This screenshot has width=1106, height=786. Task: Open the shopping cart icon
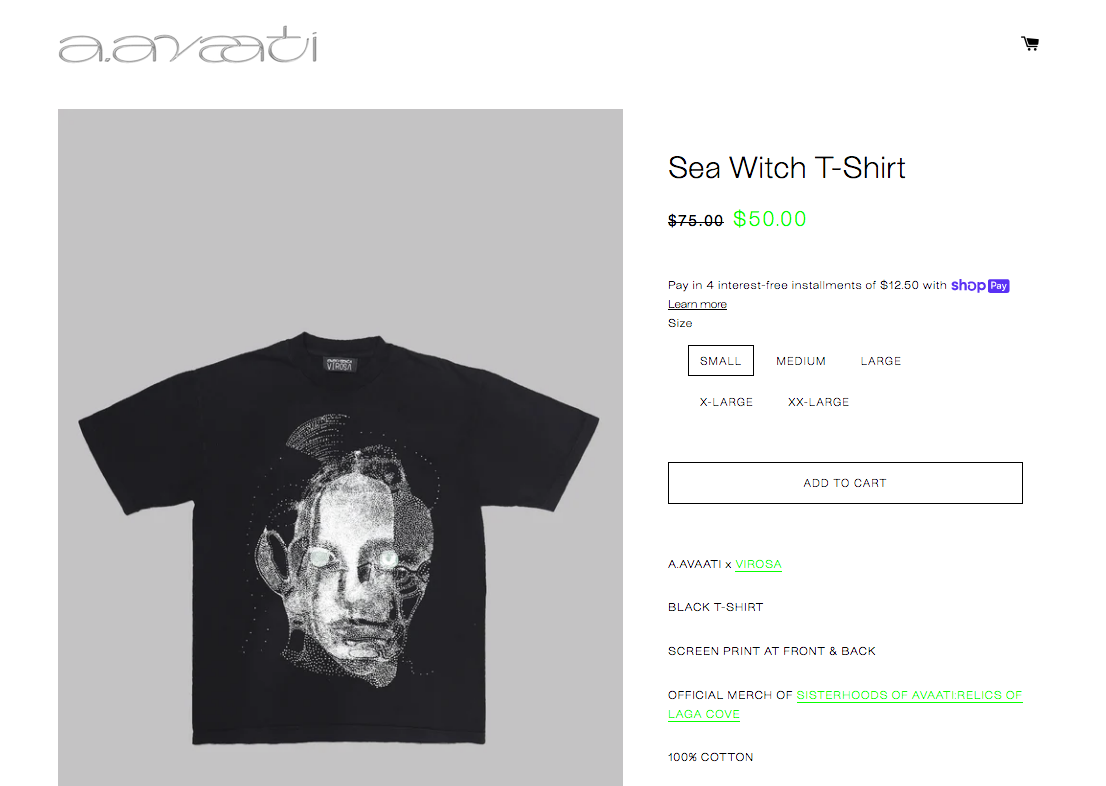click(1030, 44)
